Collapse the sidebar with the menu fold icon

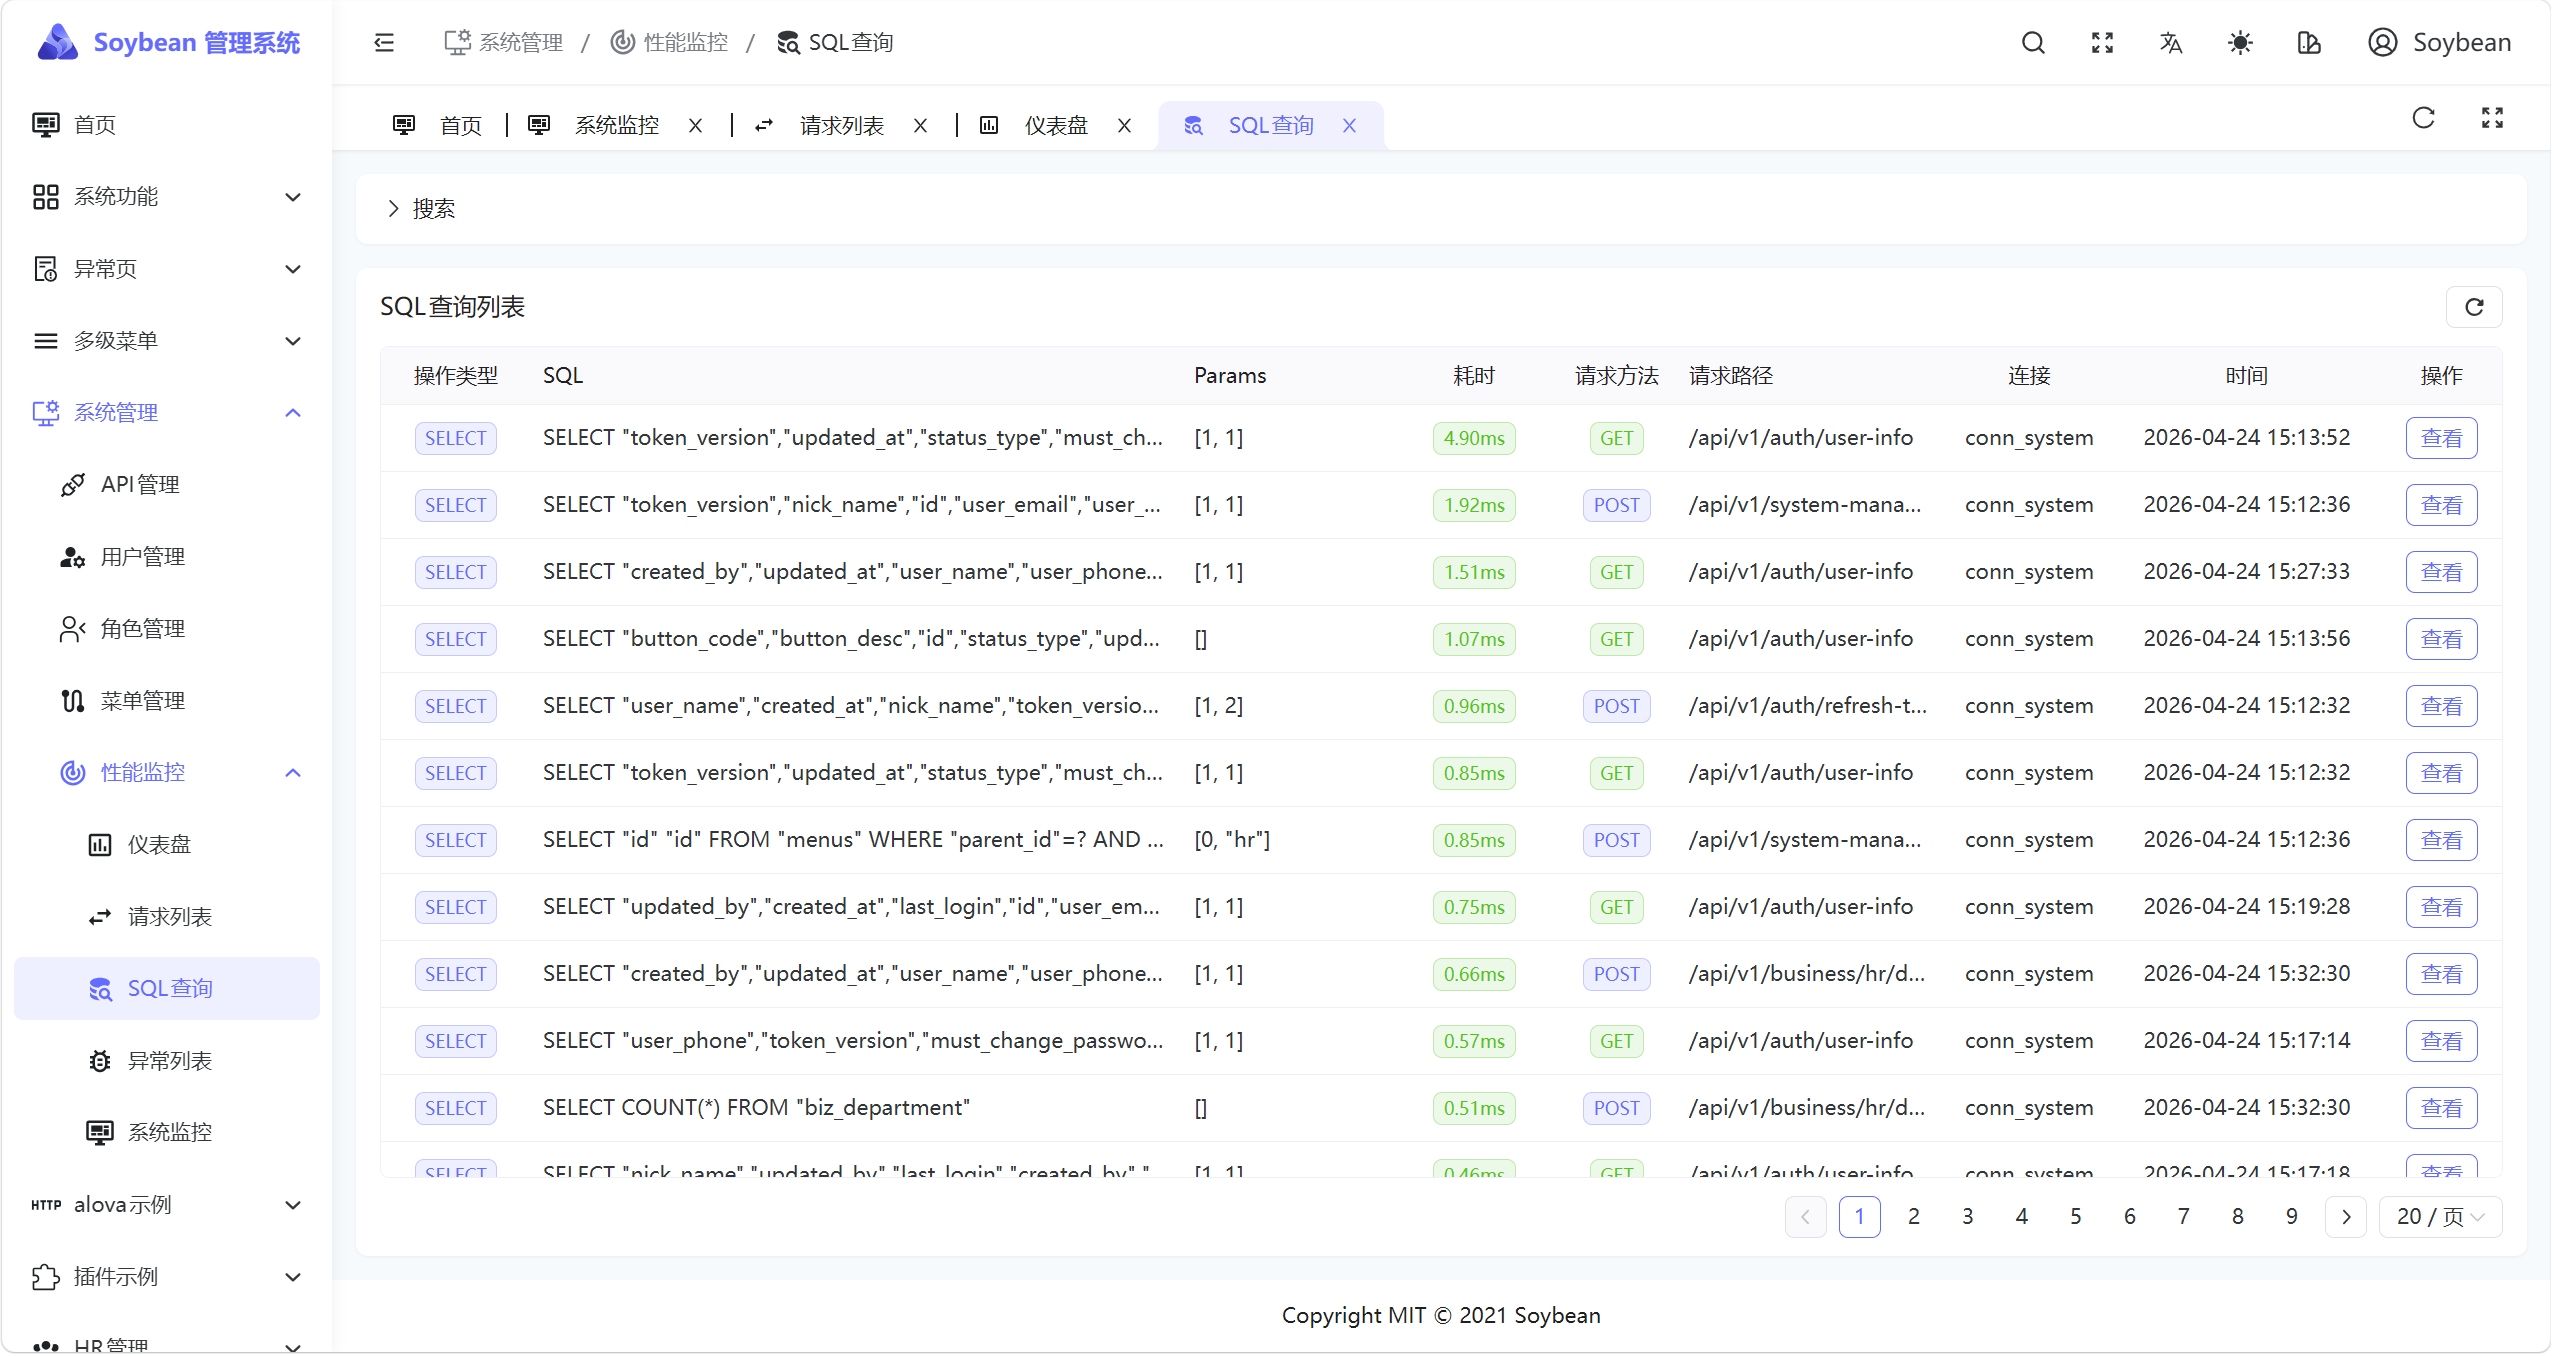point(384,43)
